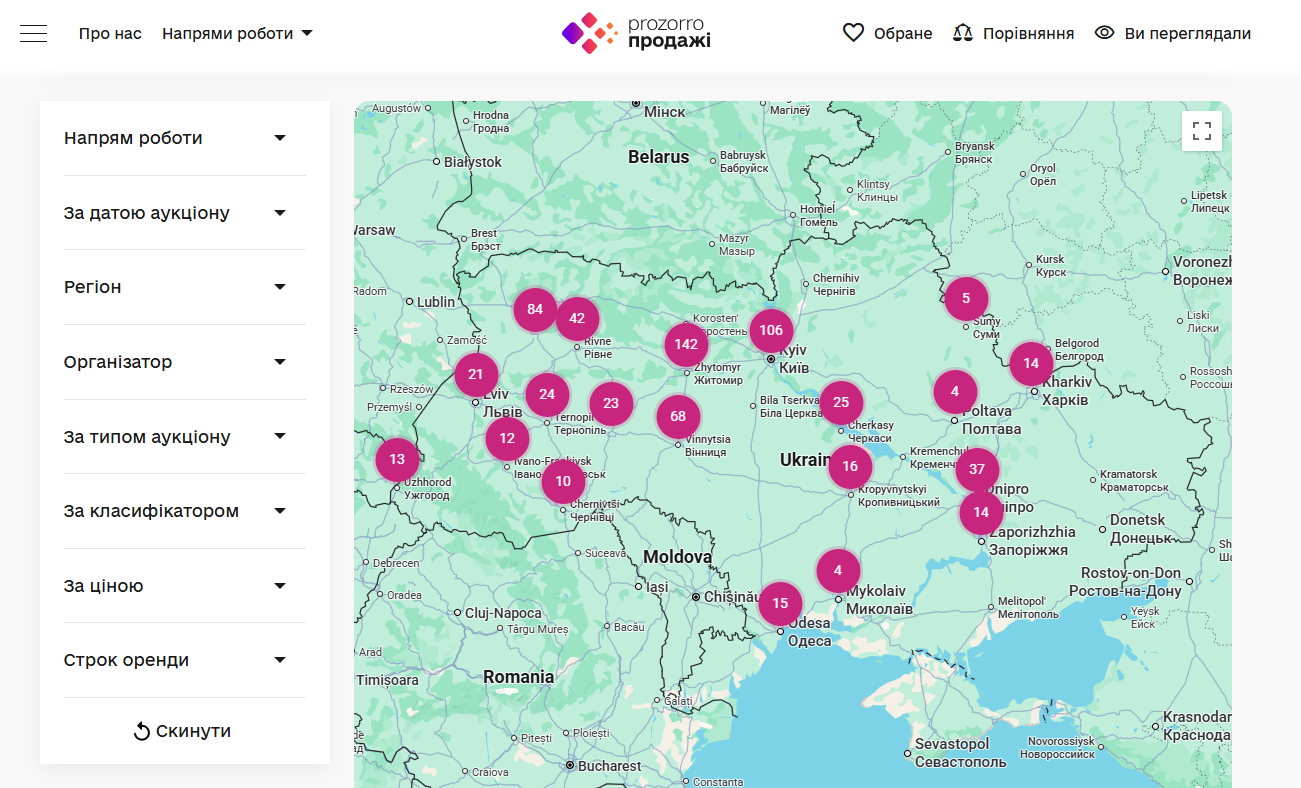The image size is (1301, 788).
Task: Select the map cluster marked 142
Action: point(686,344)
